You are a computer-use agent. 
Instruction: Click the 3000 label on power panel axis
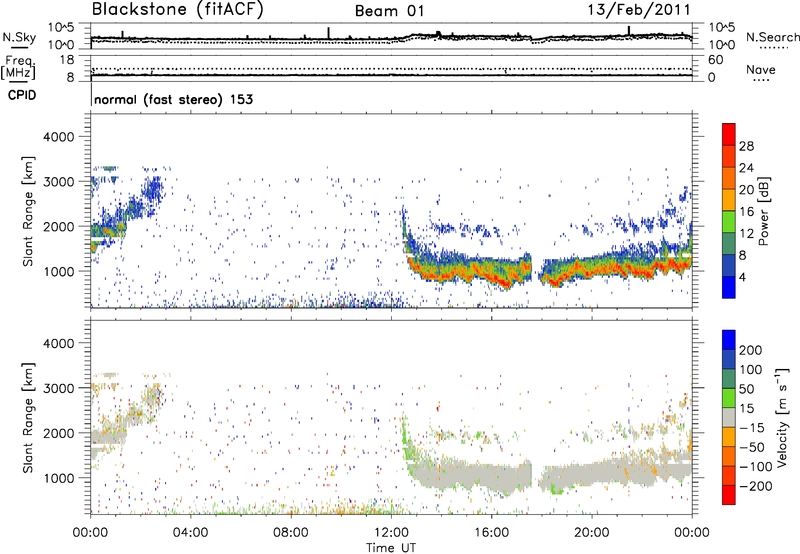[x=58, y=182]
